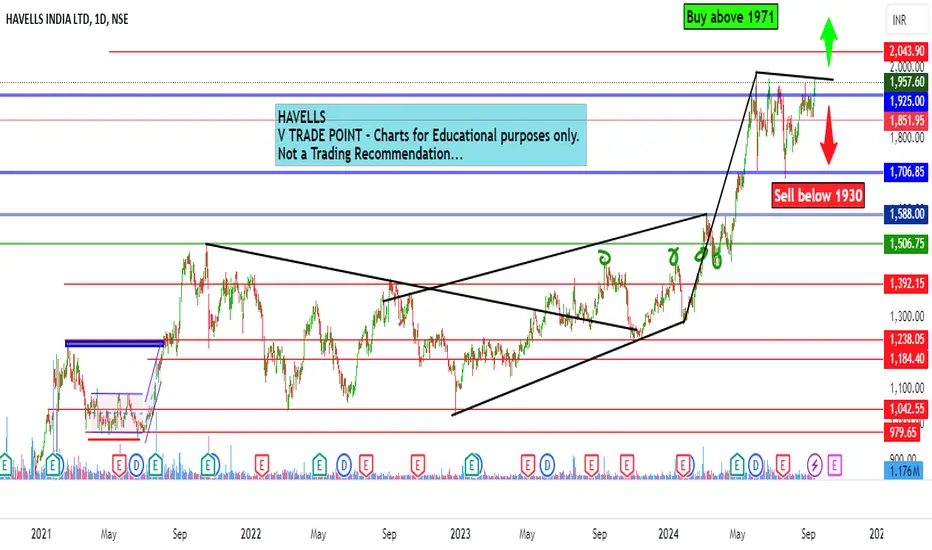The height and width of the screenshot is (550, 932).
Task: Click the 1.176M volume label
Action: tap(905, 472)
